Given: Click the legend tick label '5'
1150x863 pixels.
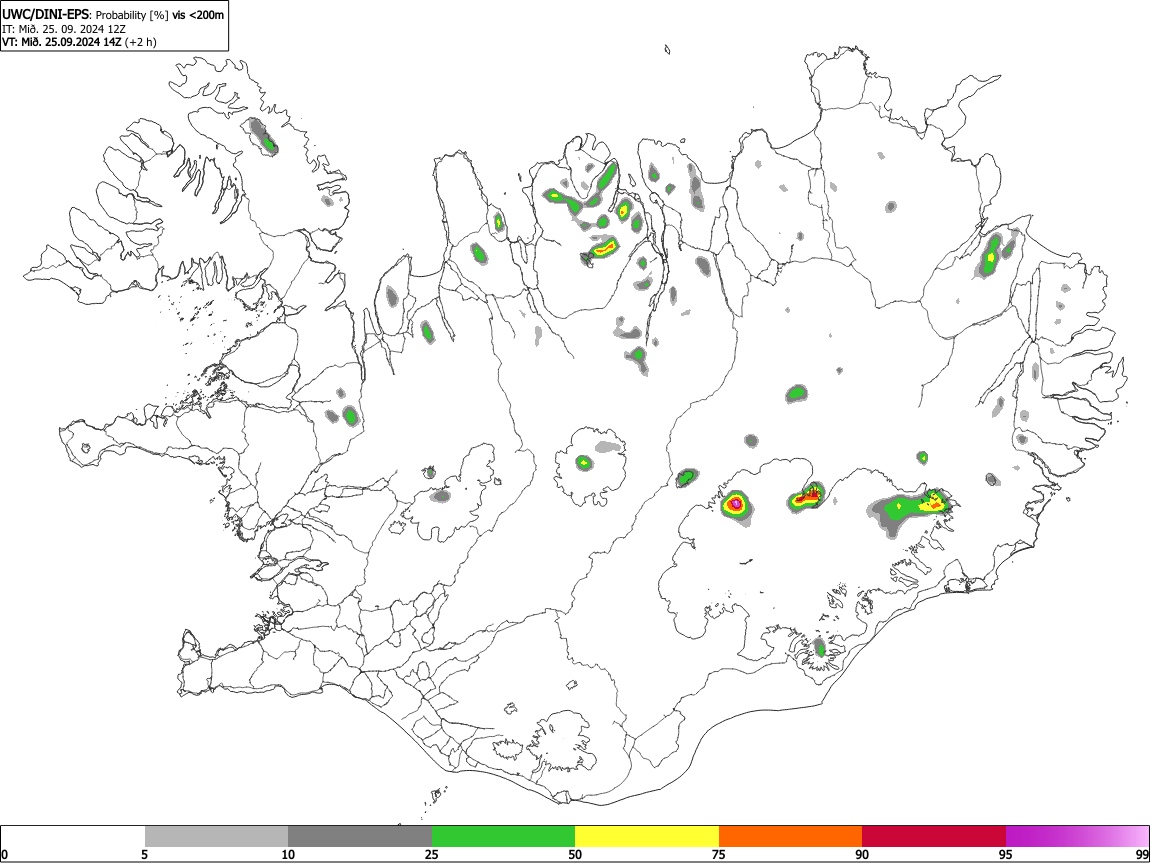Looking at the screenshot, I should click(144, 854).
